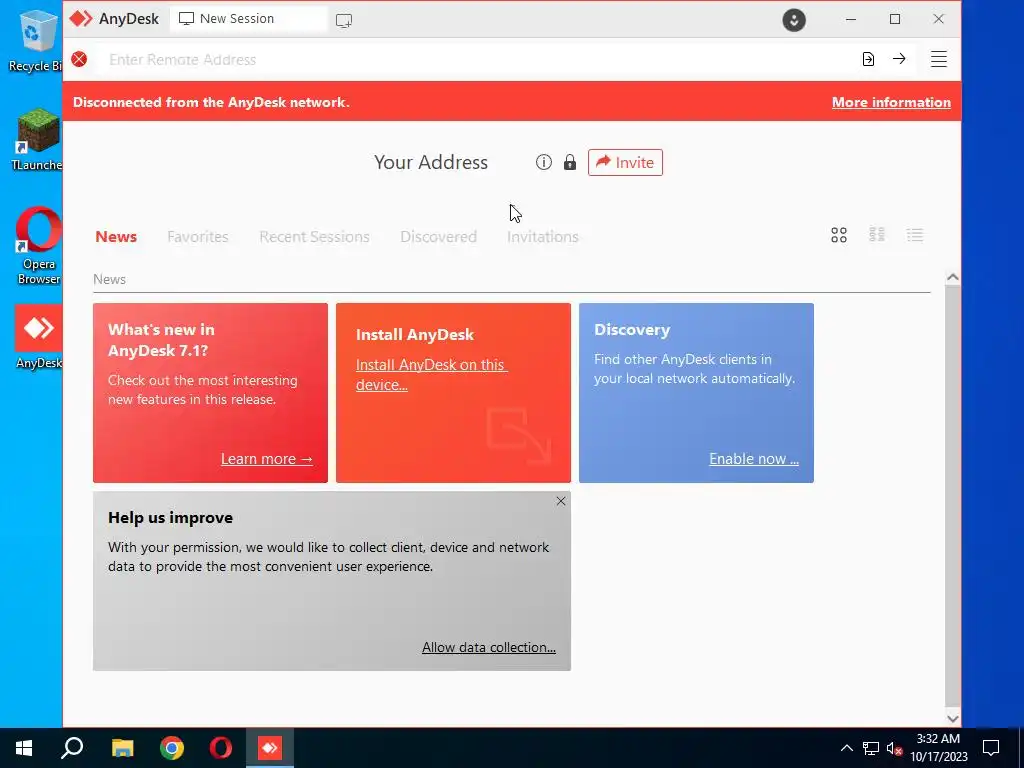Launch Google Chrome from the taskbar

(172, 748)
